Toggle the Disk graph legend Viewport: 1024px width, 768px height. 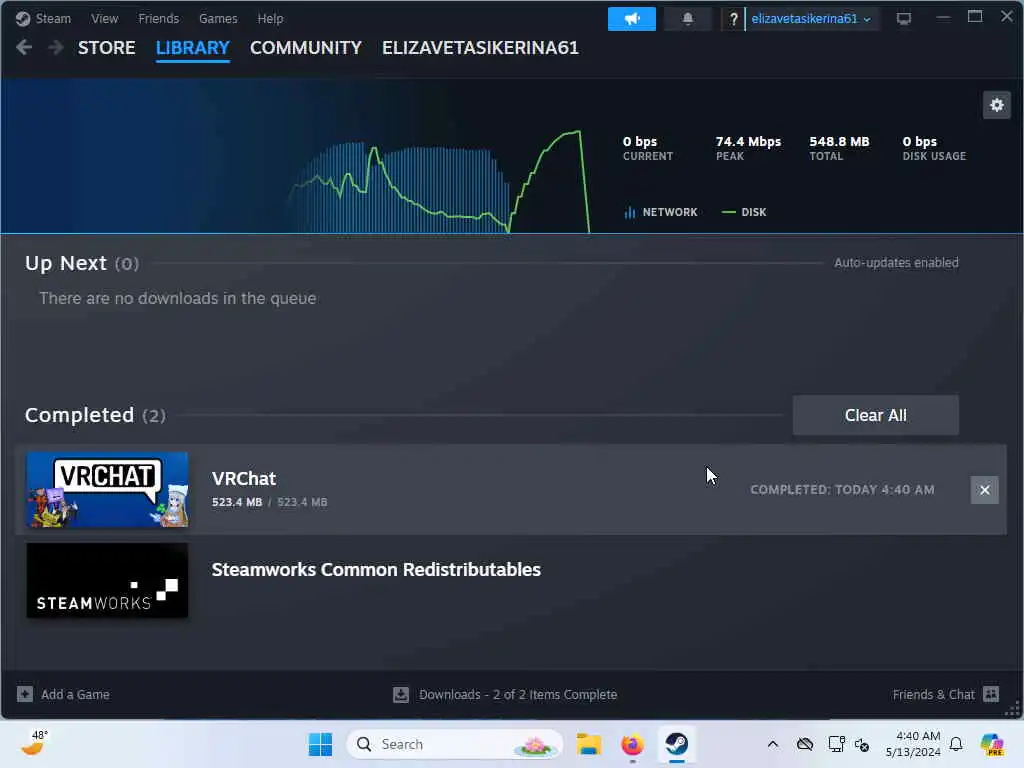[x=744, y=212]
